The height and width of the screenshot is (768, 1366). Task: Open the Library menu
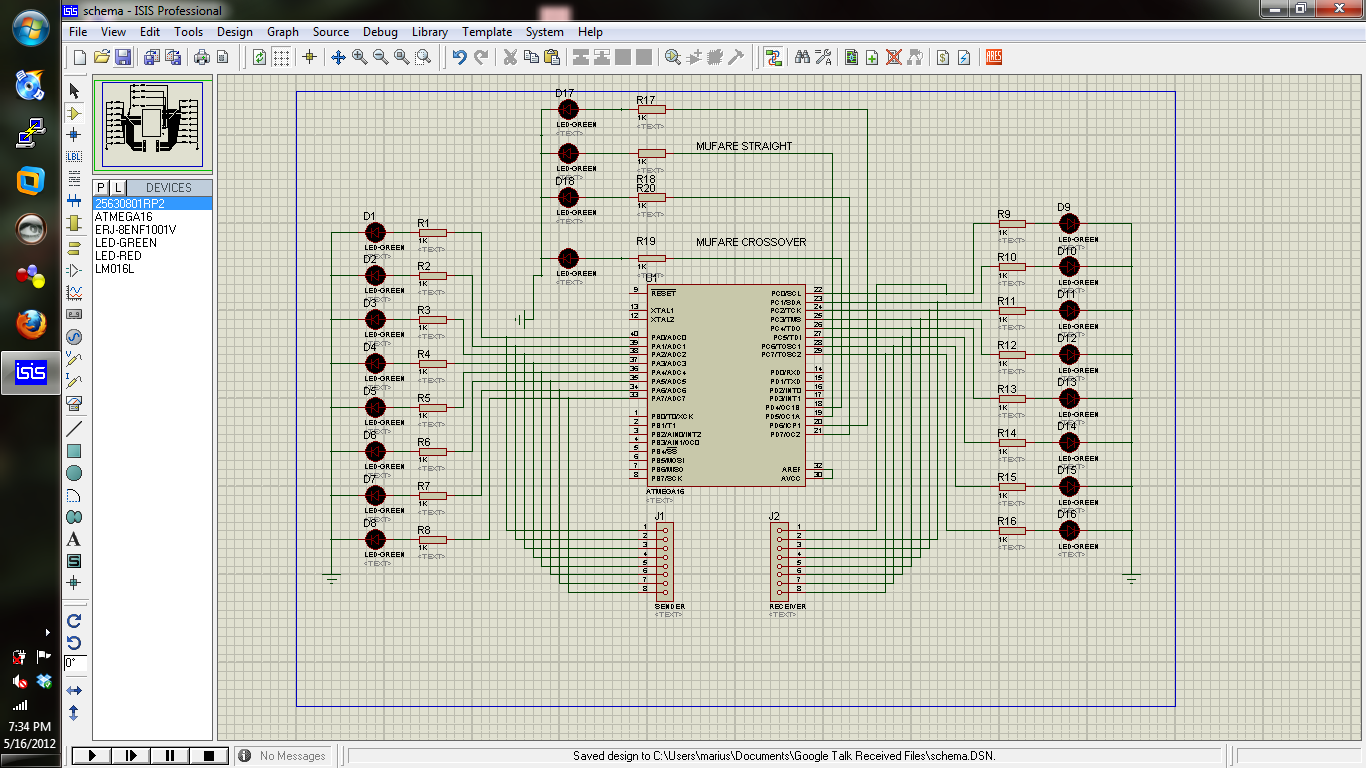pos(430,32)
